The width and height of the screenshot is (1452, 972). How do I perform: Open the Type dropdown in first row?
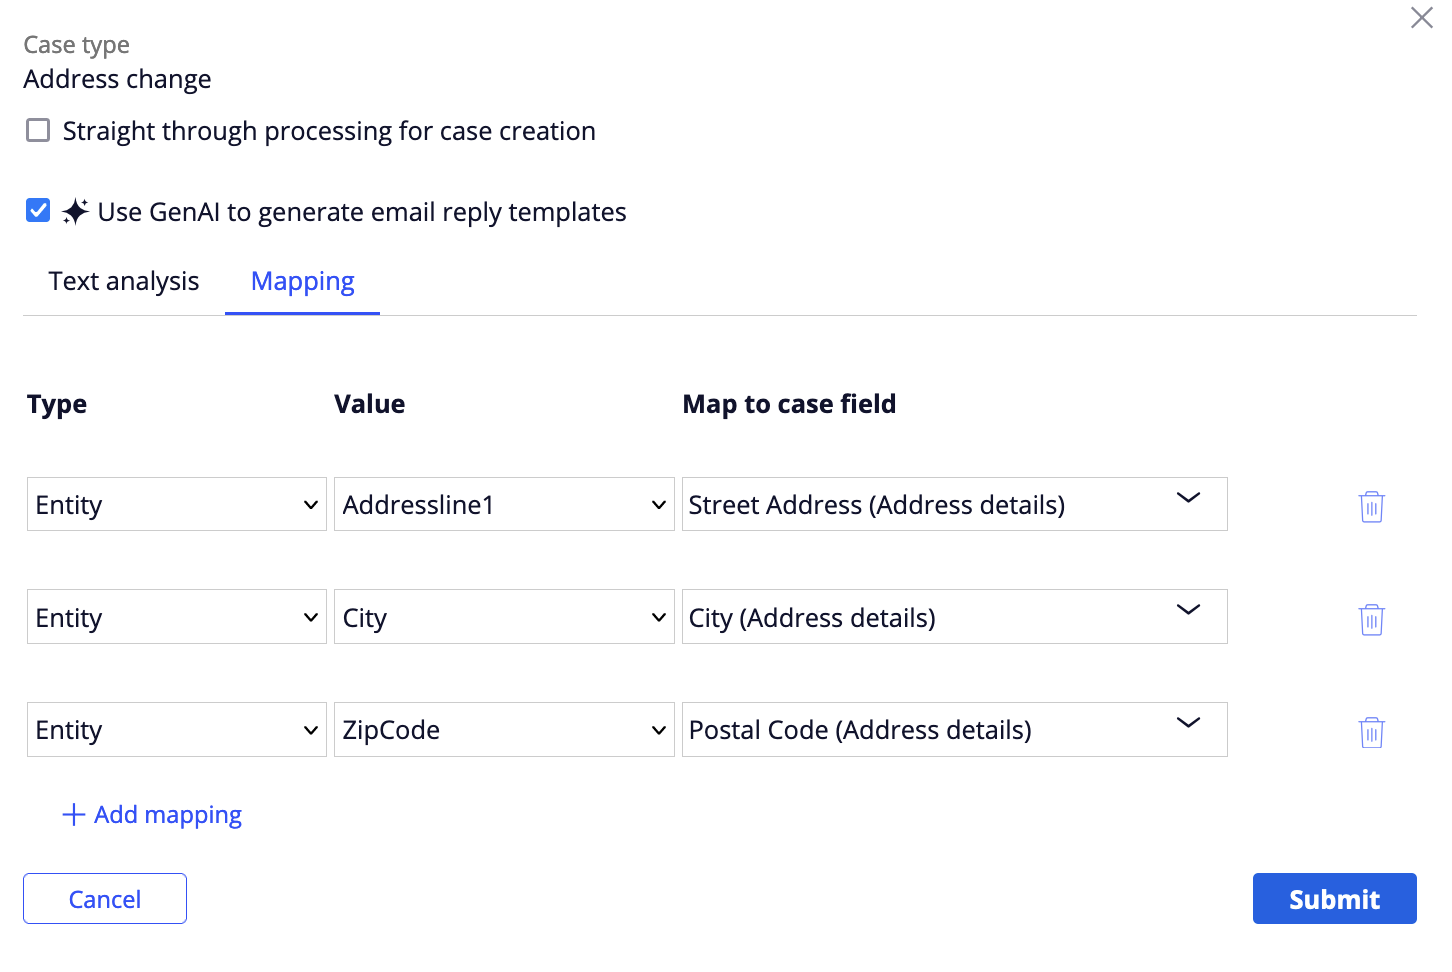tap(177, 504)
